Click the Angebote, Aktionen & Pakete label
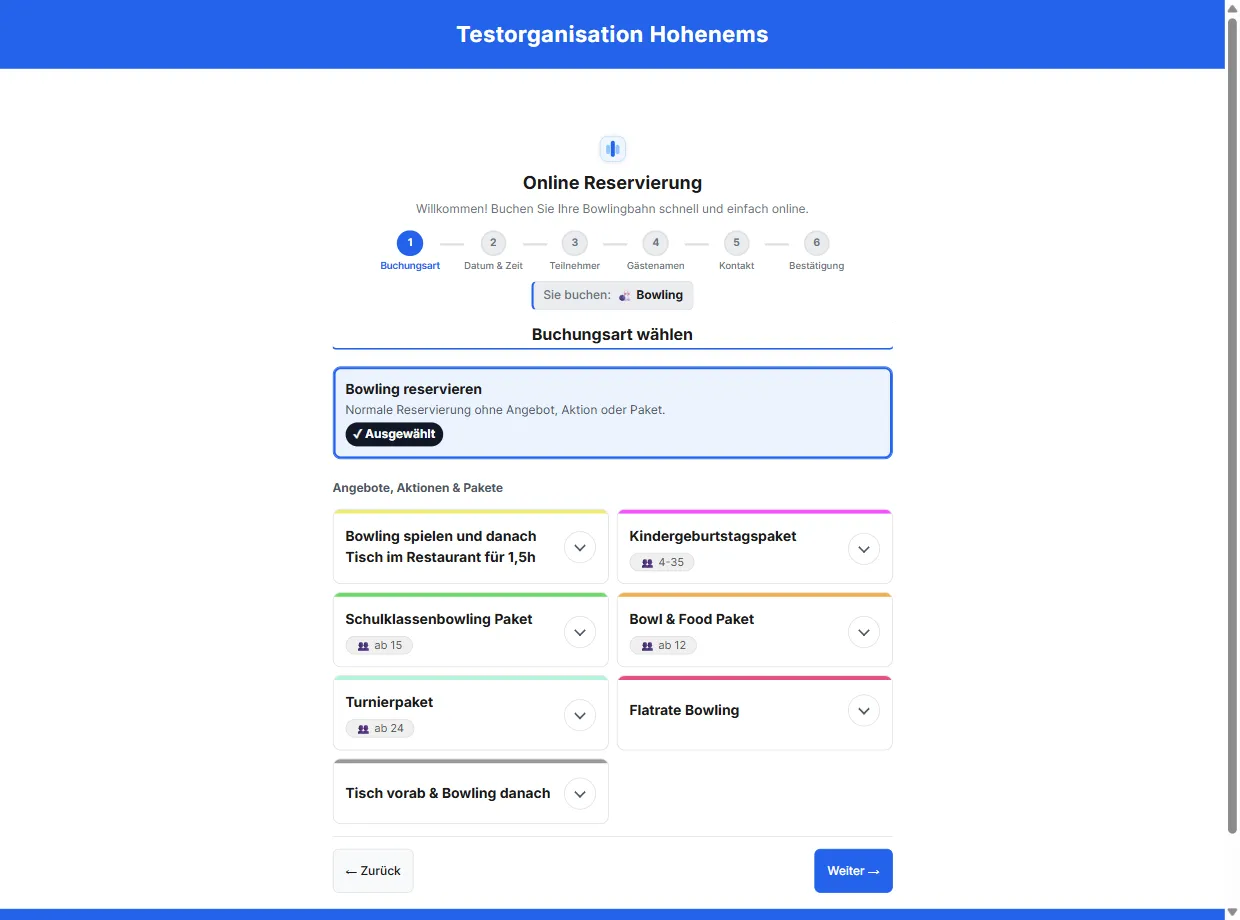 (418, 488)
